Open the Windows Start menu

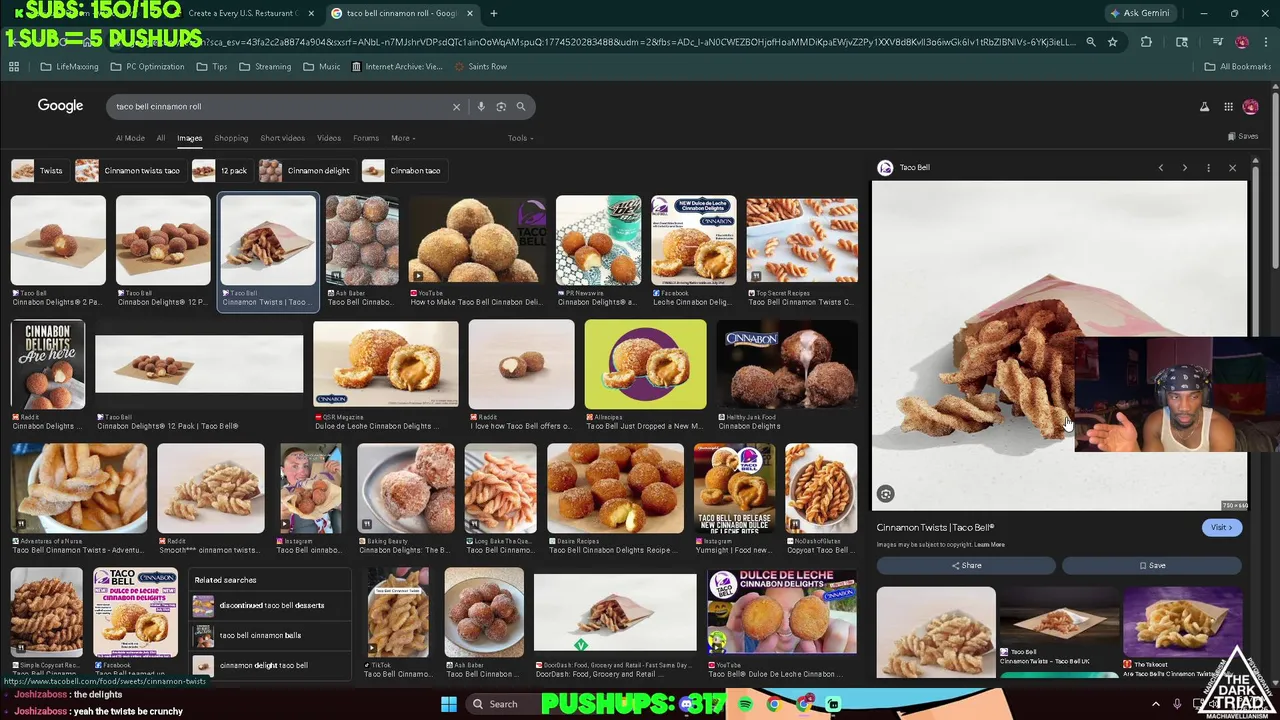448,704
